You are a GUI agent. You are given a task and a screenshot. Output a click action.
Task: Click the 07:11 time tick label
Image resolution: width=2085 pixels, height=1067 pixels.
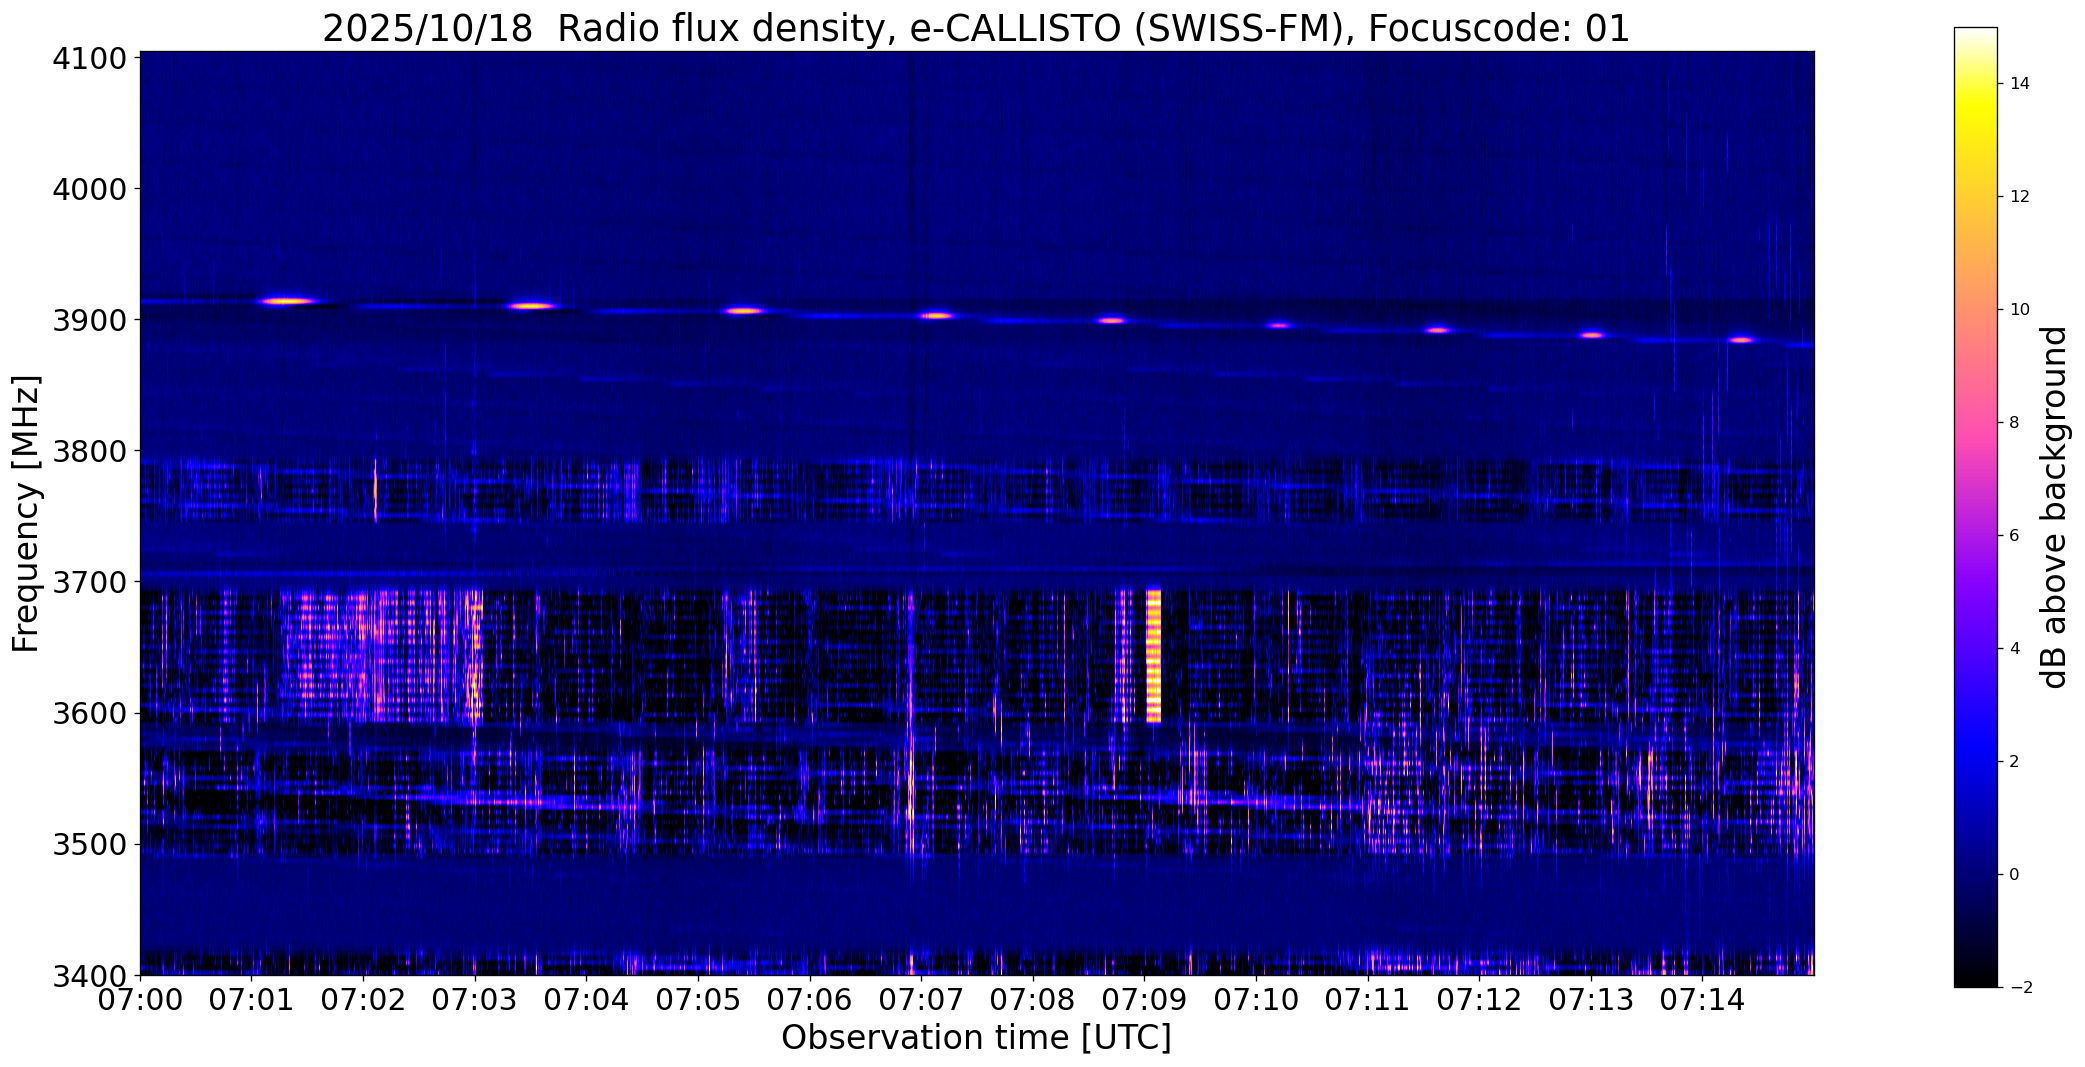pyautogui.click(x=1367, y=1000)
